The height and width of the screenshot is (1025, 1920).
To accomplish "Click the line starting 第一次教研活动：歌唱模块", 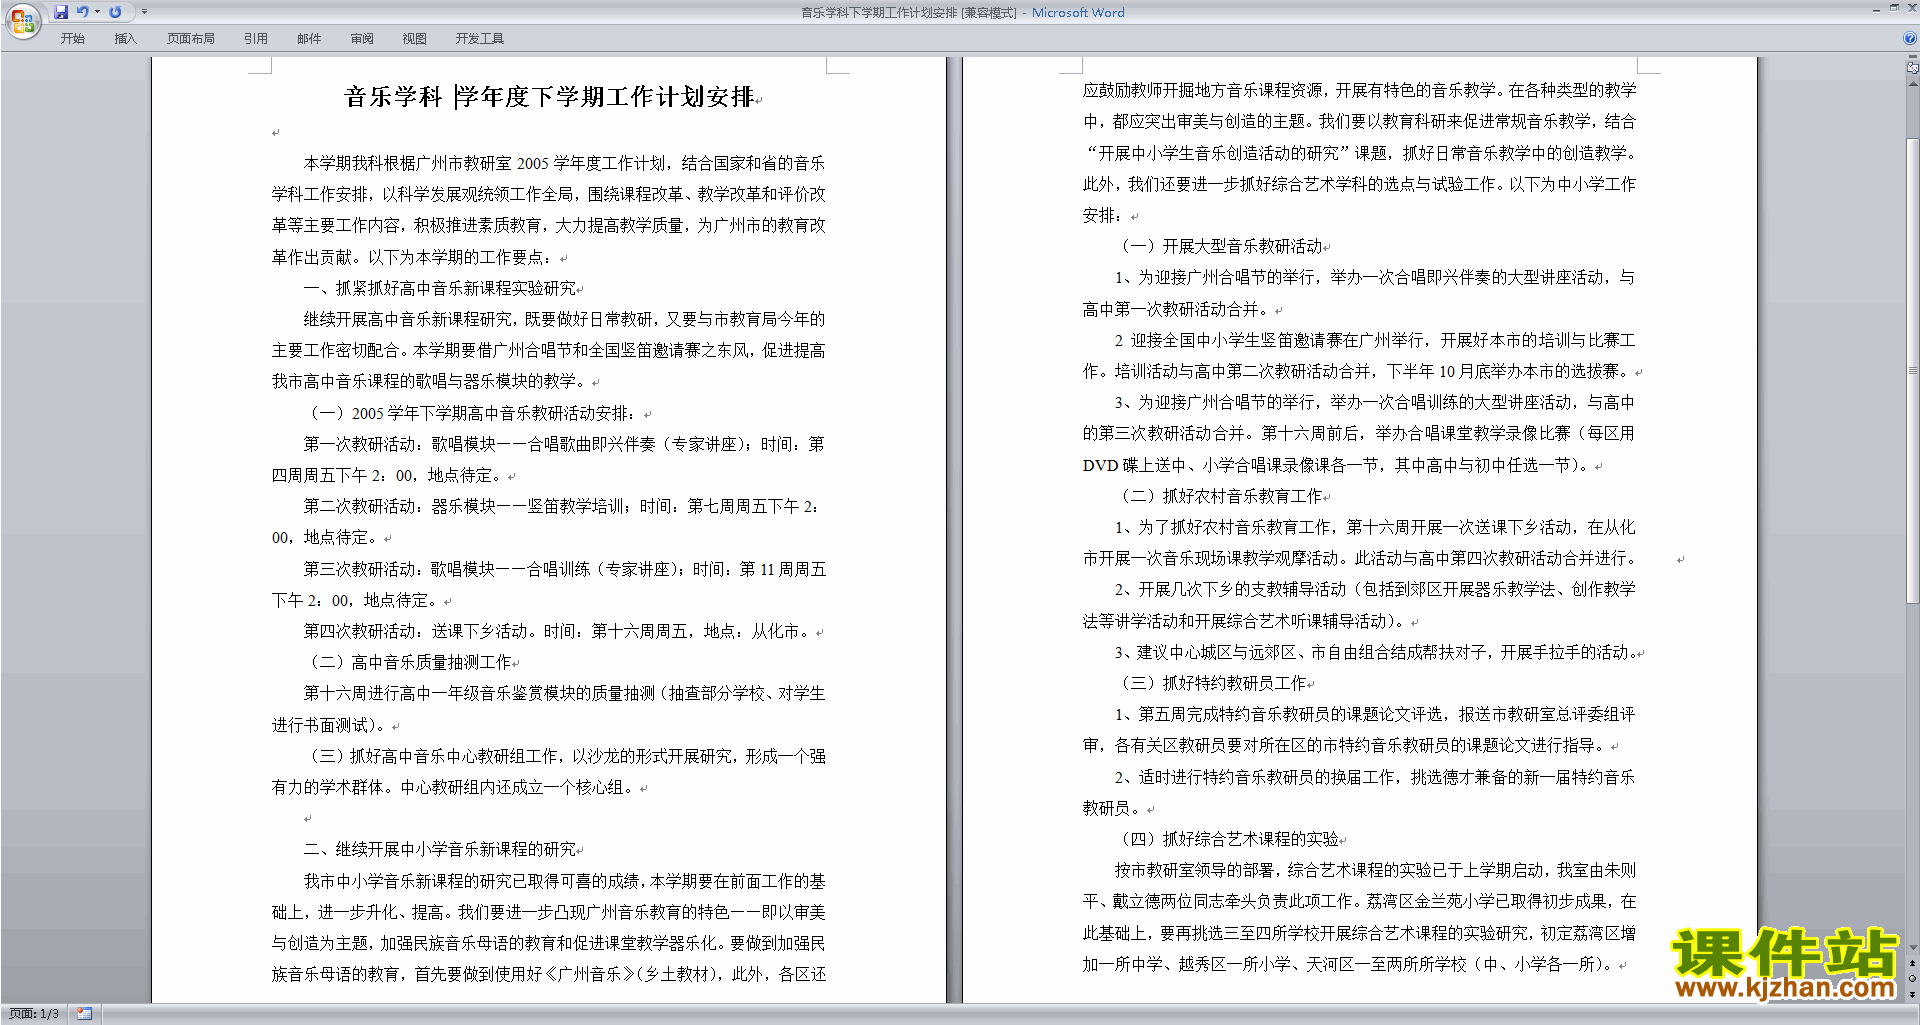I will point(564,444).
